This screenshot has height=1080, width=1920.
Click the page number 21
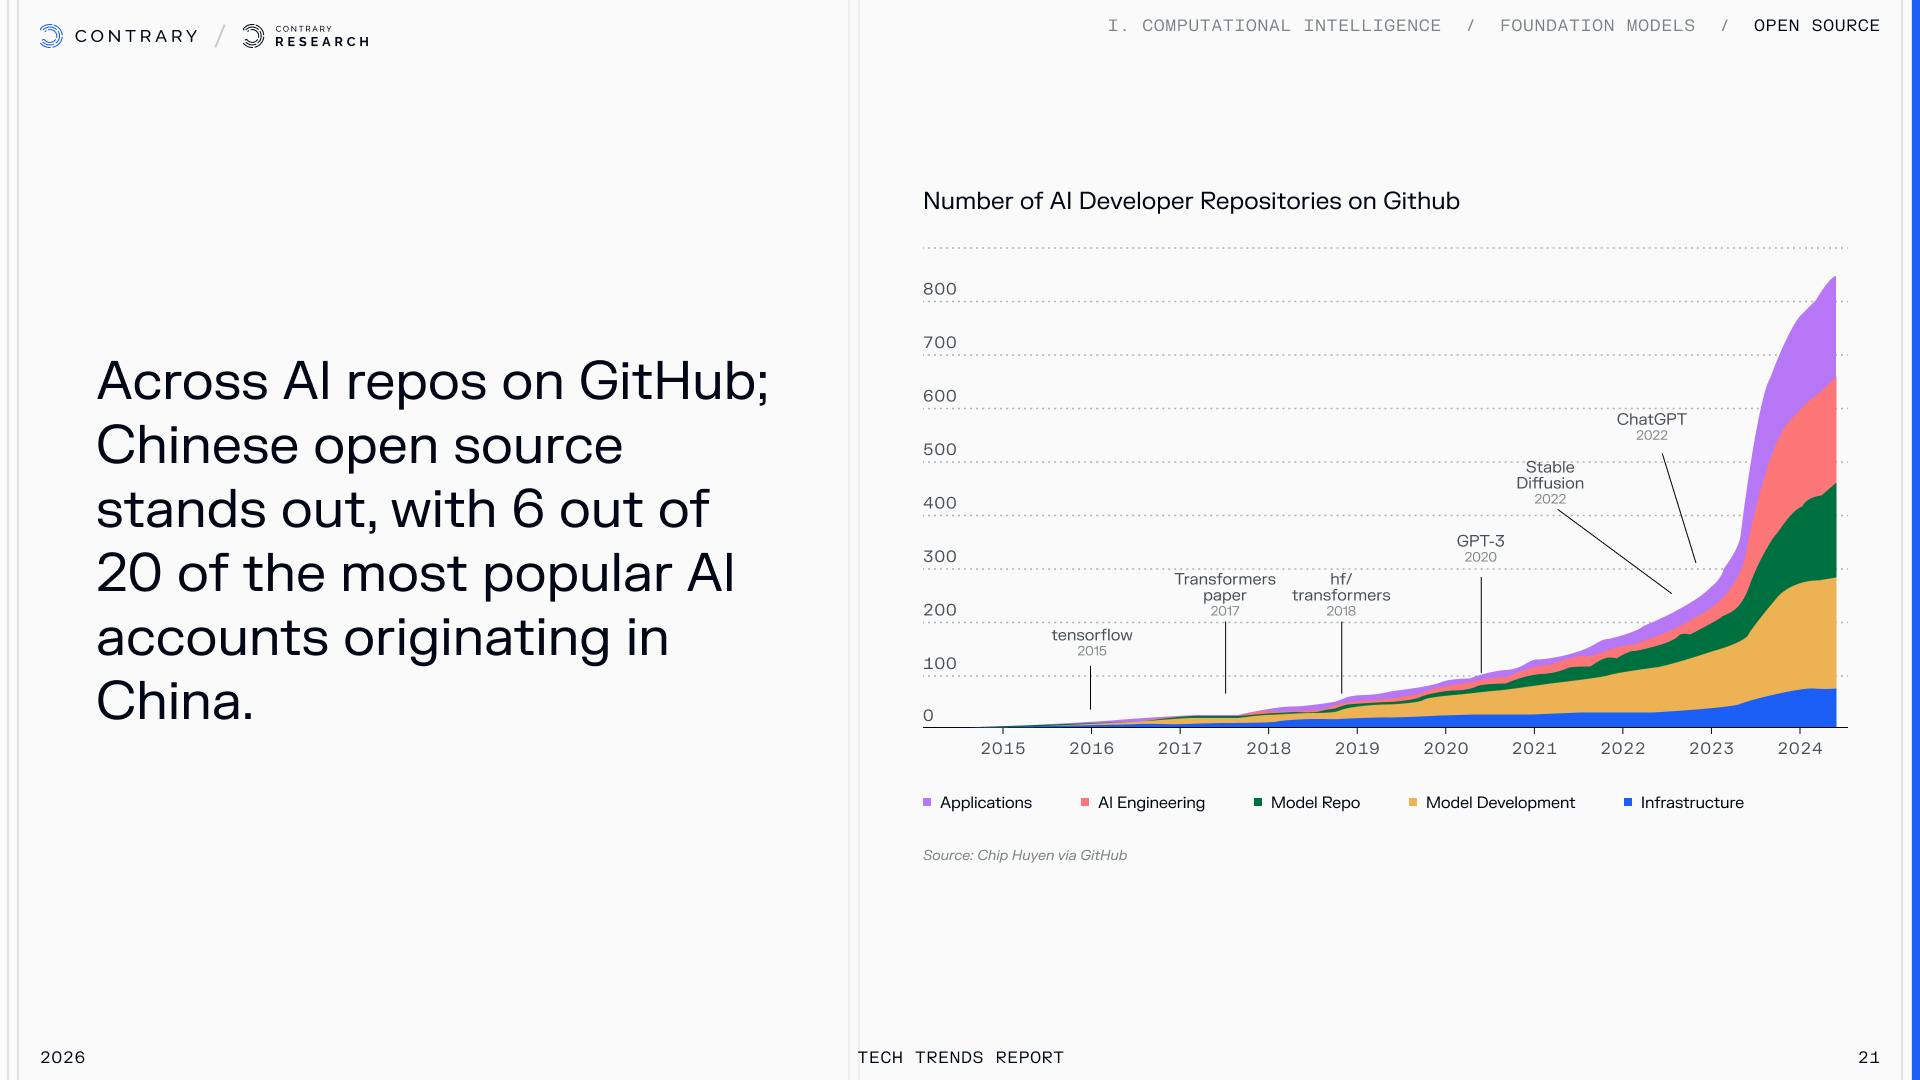pyautogui.click(x=1868, y=1057)
